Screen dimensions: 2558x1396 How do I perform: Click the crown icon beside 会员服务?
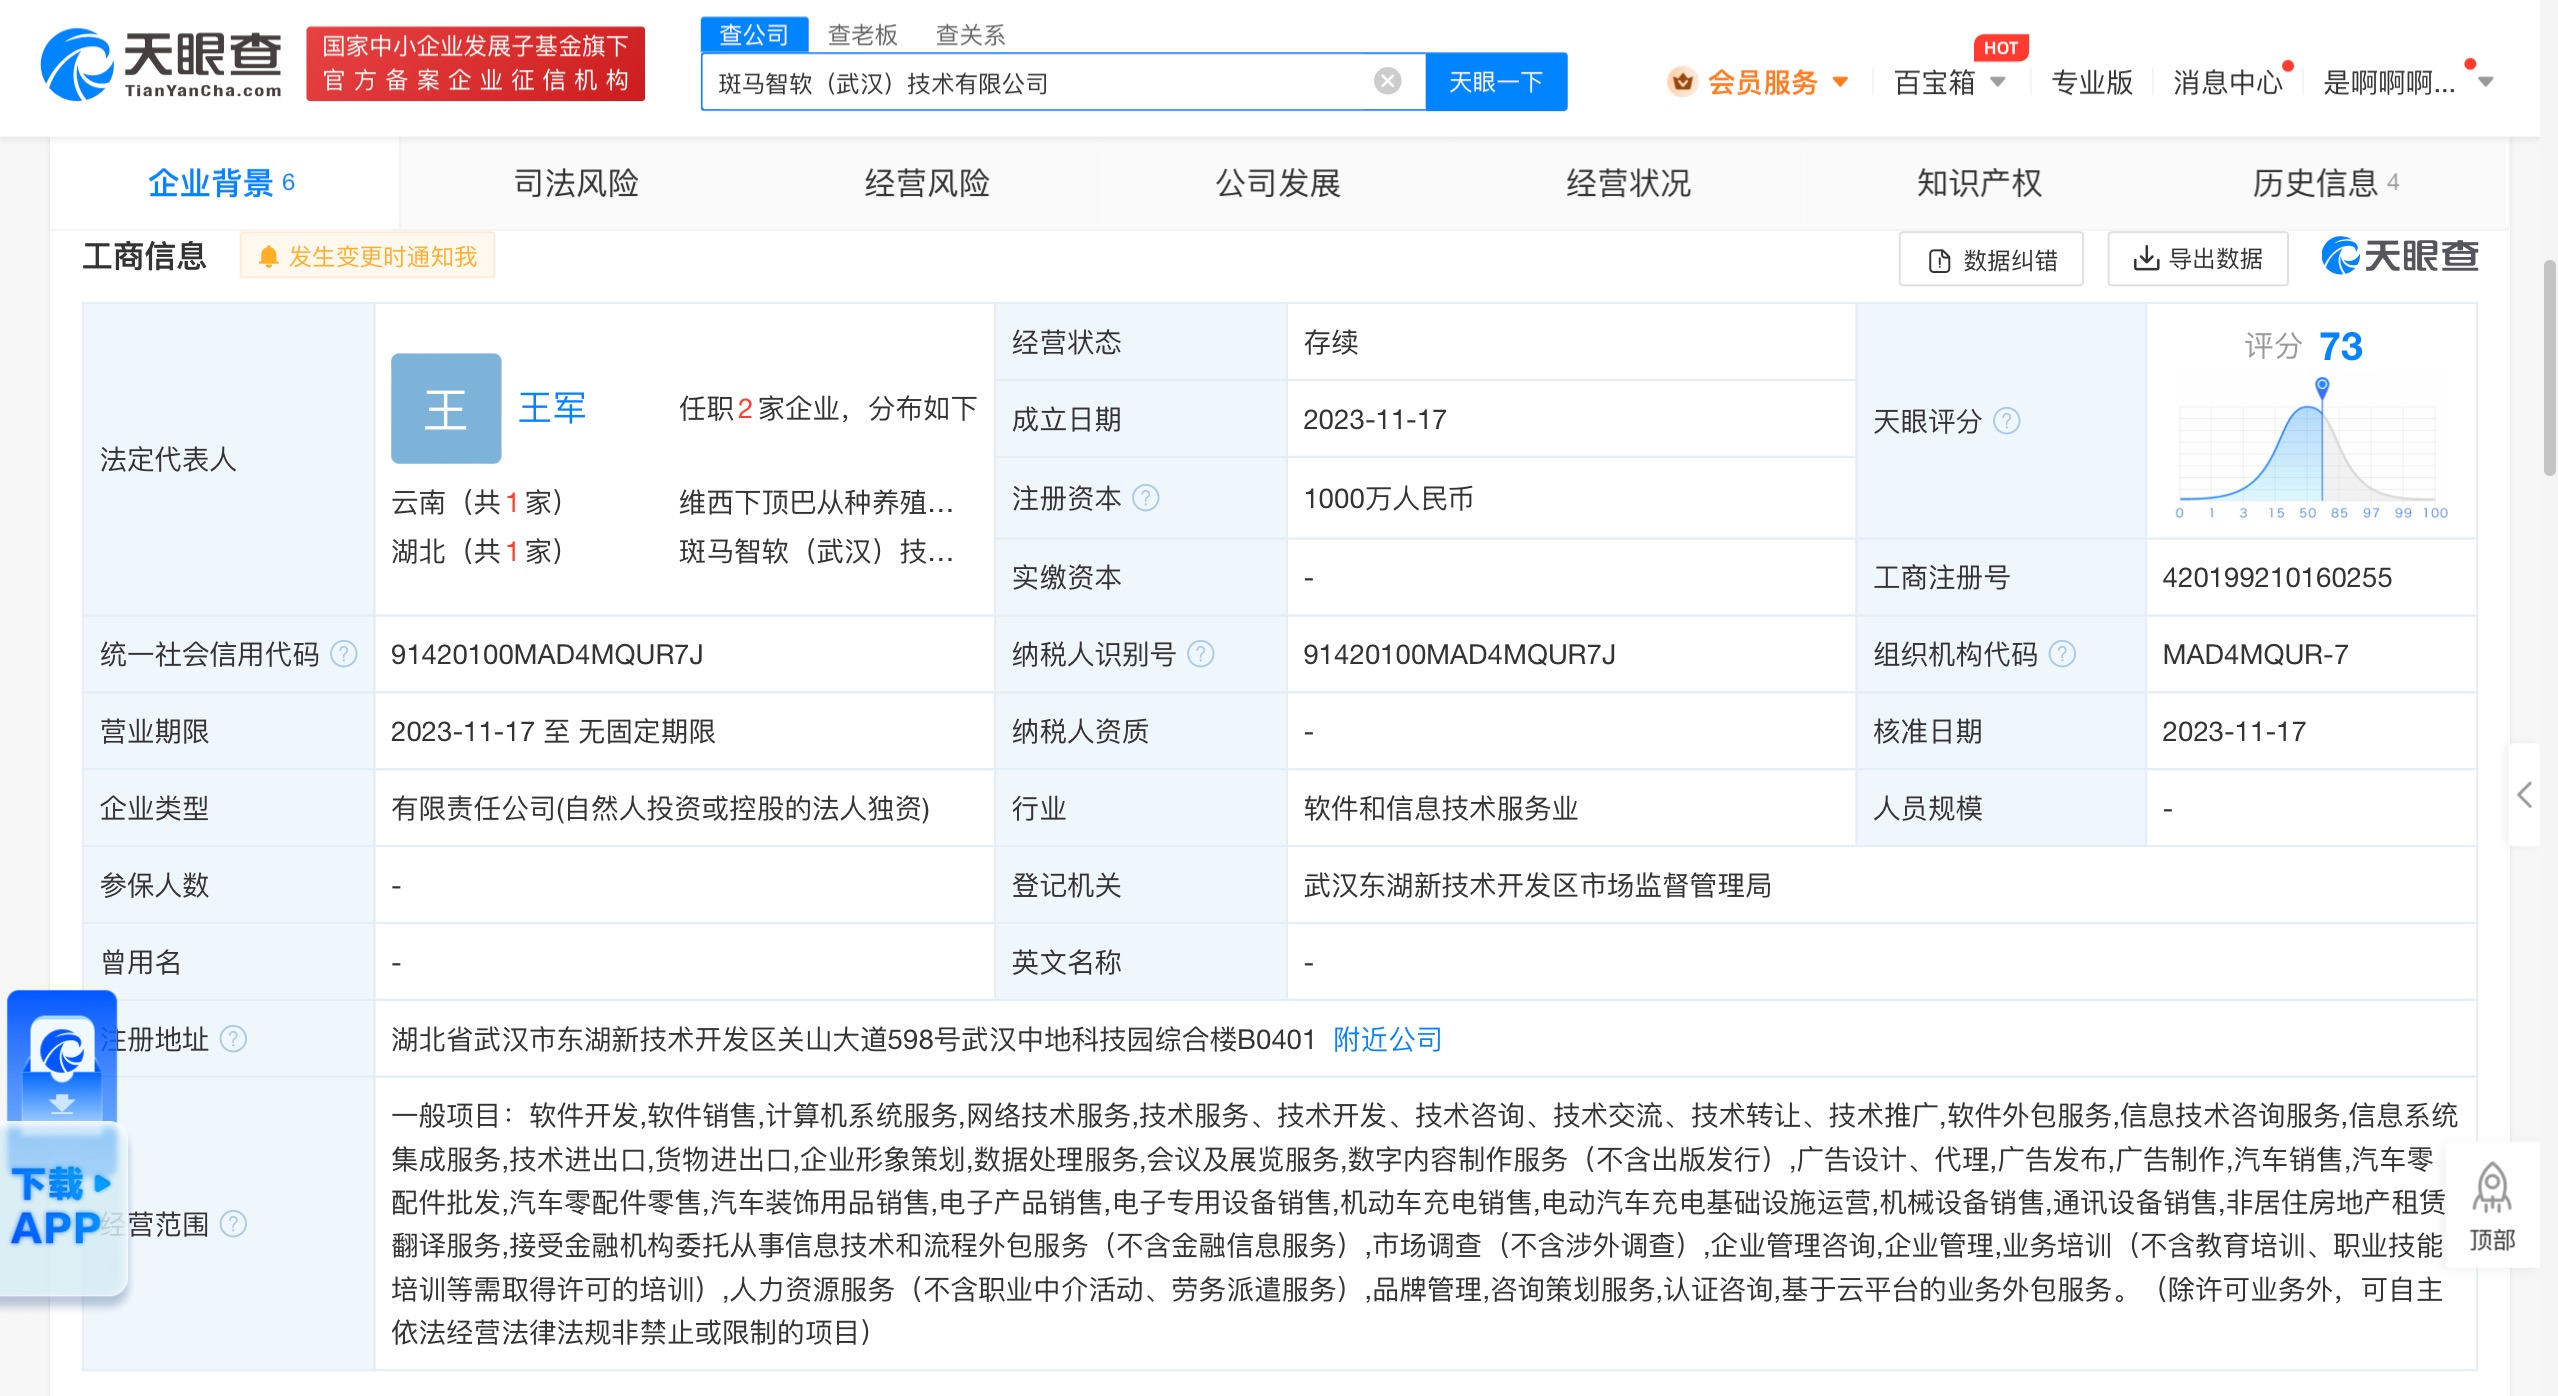pos(1682,82)
